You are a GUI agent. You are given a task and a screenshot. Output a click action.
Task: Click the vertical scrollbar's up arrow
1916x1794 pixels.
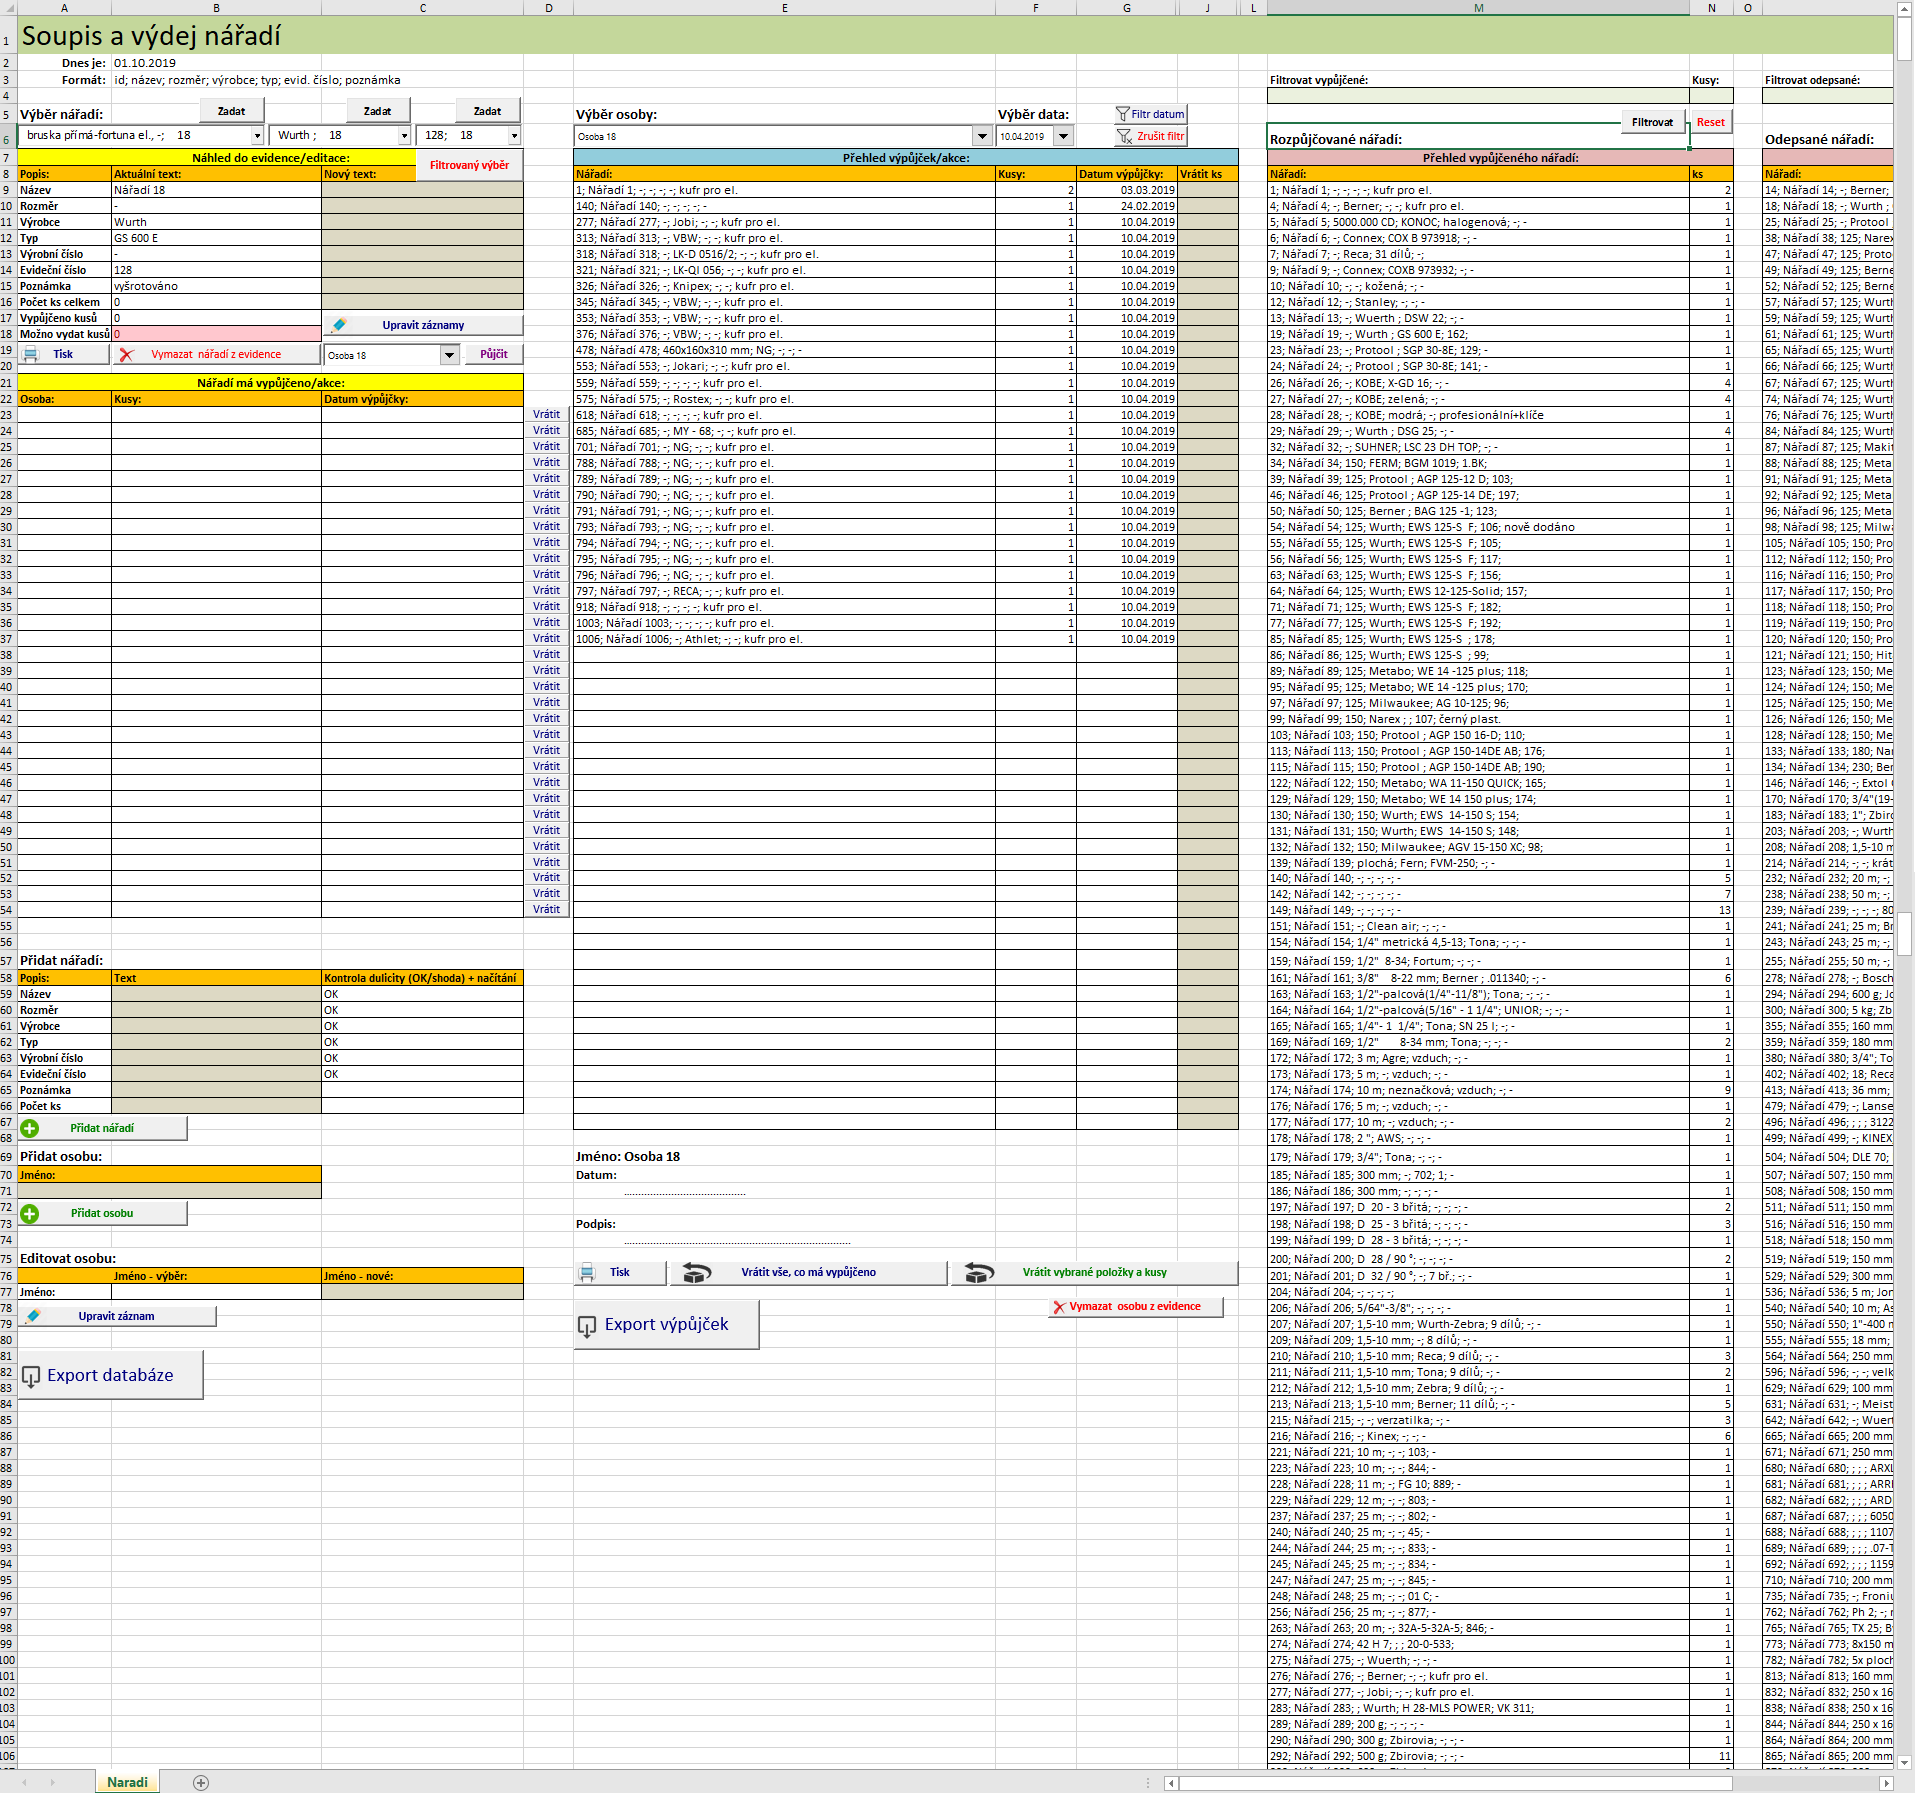tap(1905, 8)
